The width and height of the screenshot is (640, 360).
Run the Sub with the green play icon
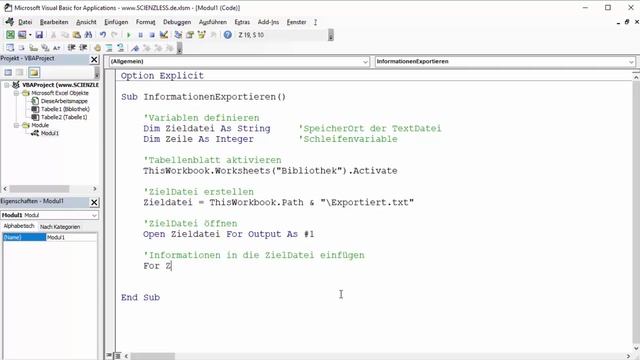tap(129, 35)
